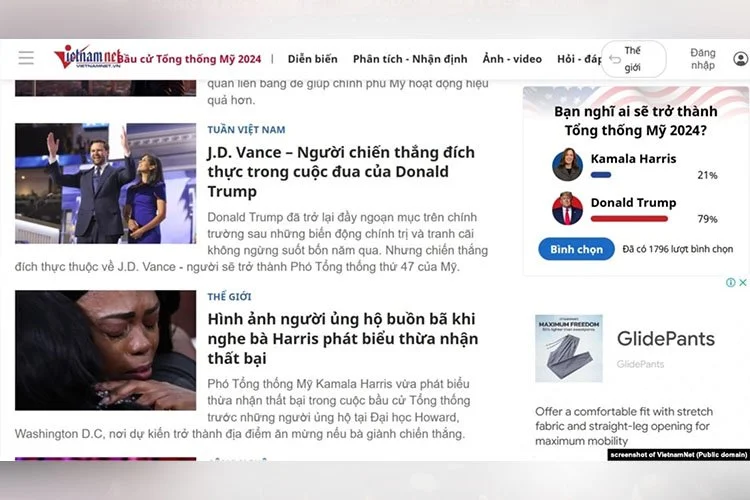Open the hamburger menu icon

(x=26, y=58)
